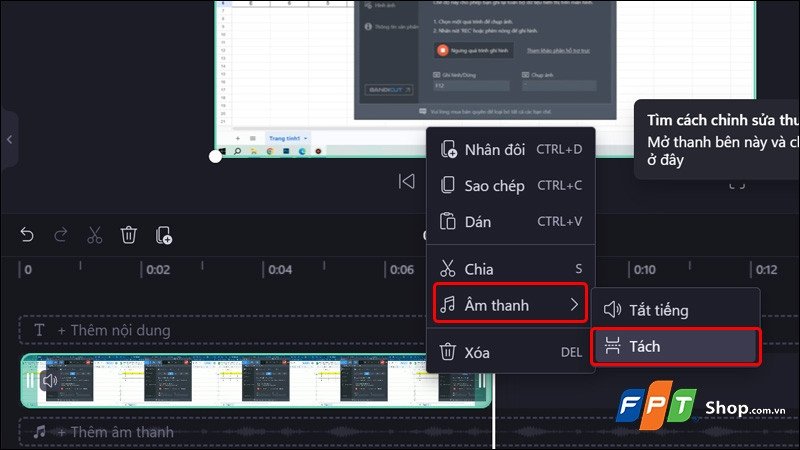
Task: Choose Nhân đôi from context menu
Action: click(511, 149)
